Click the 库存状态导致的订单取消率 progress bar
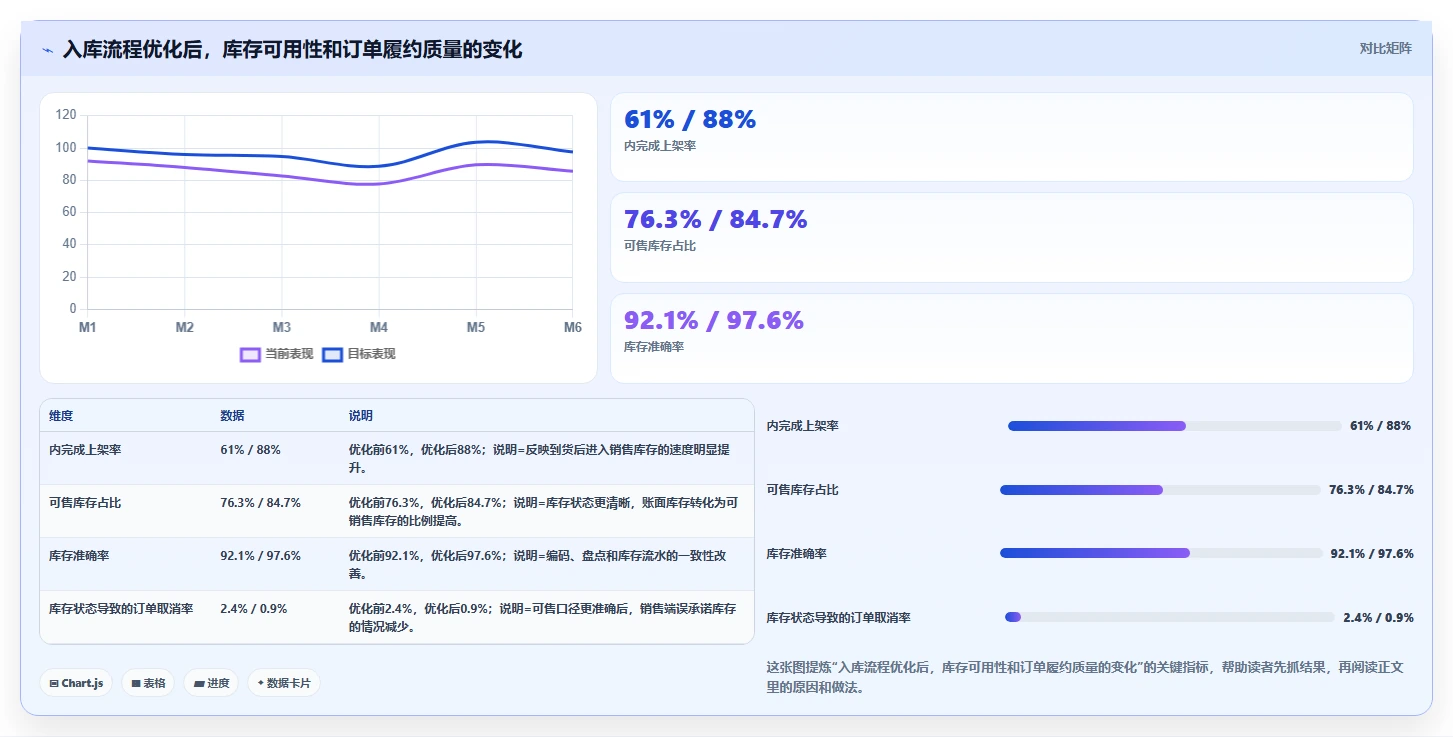 pyautogui.click(x=1170, y=617)
